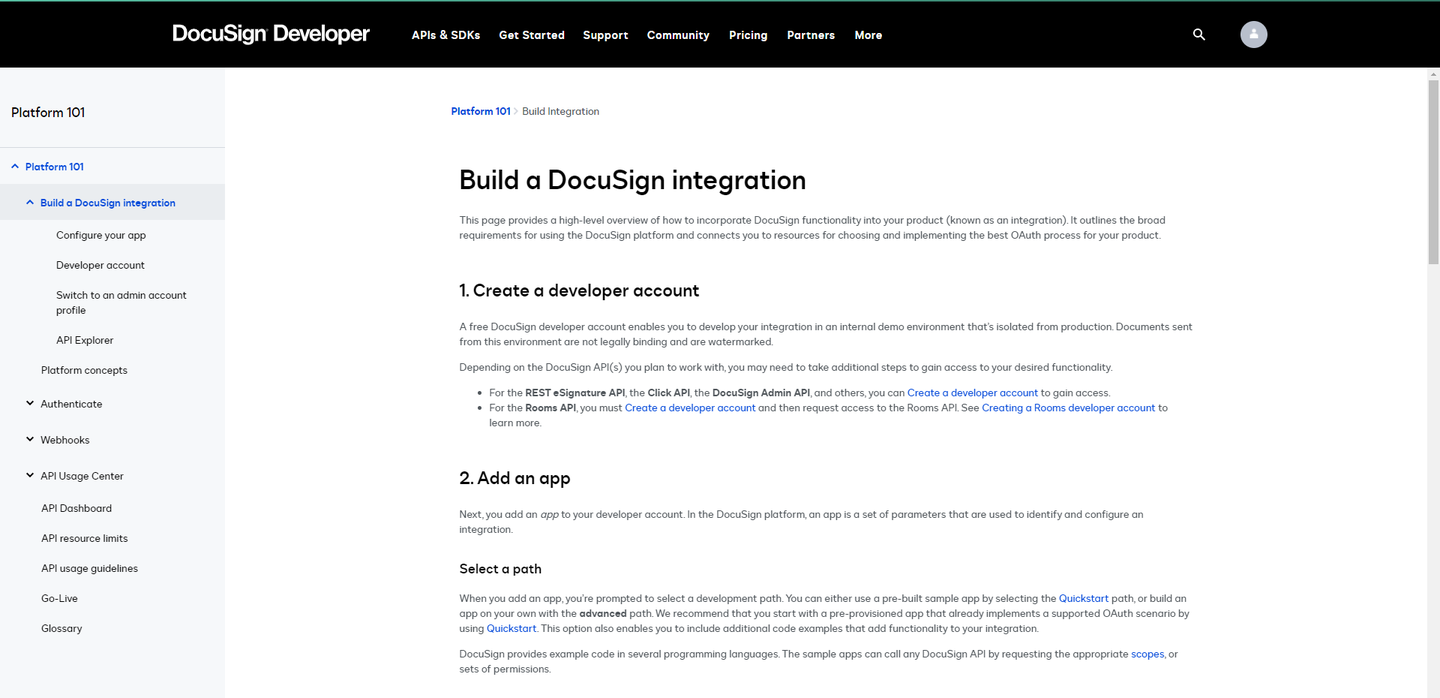The height and width of the screenshot is (698, 1440).
Task: Open Configure your app sidebar item
Action: coord(101,235)
